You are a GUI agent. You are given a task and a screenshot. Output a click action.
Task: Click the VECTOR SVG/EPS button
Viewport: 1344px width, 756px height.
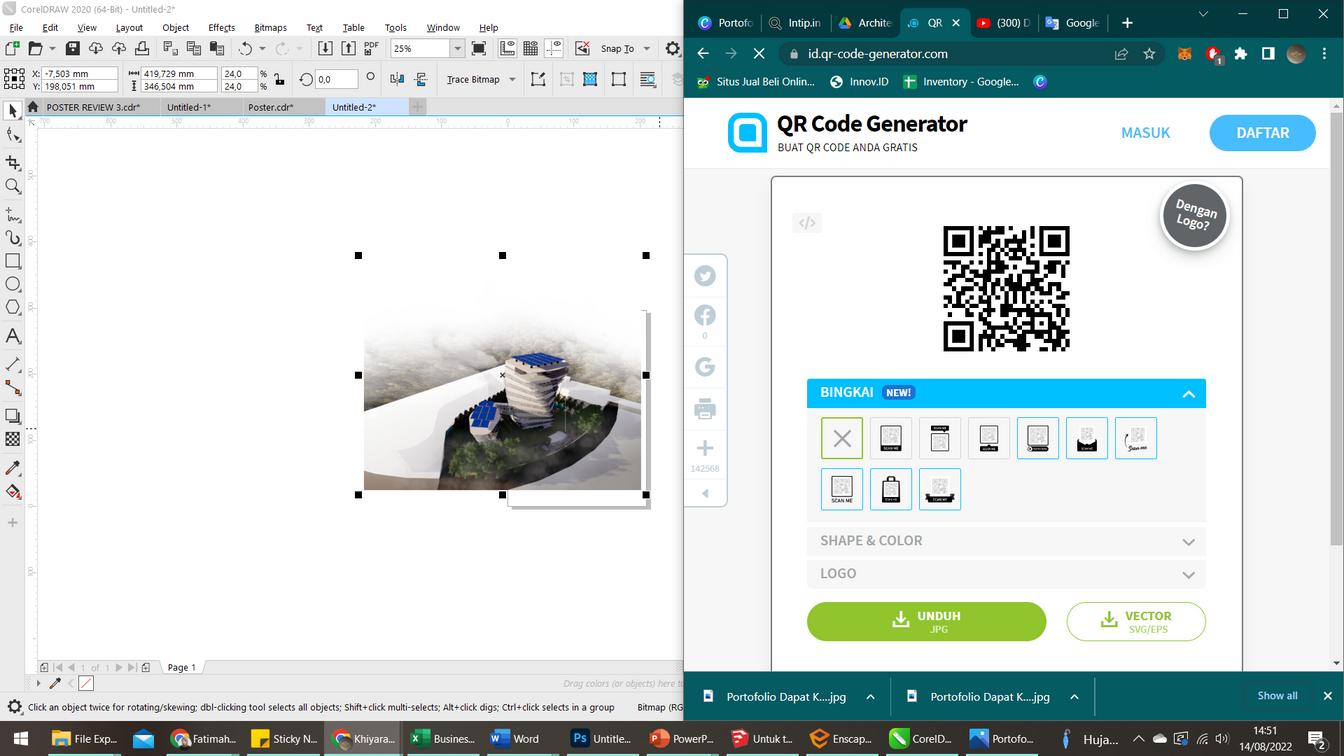click(x=1136, y=621)
